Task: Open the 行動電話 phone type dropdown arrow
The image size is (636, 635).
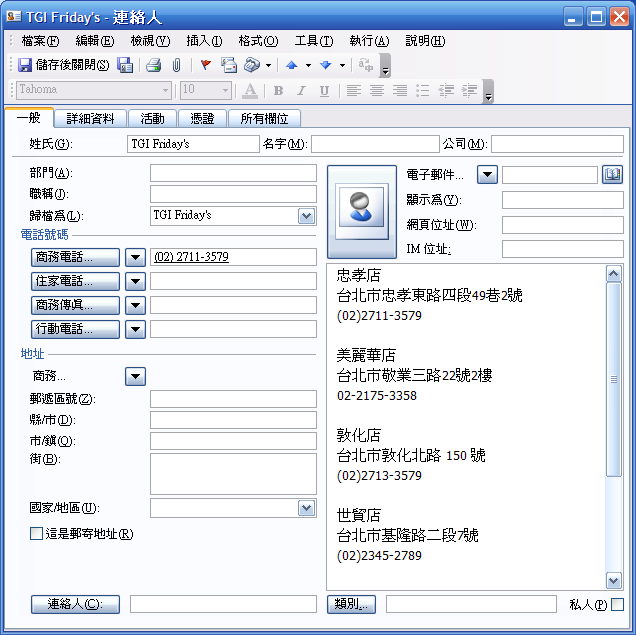Action: (135, 329)
